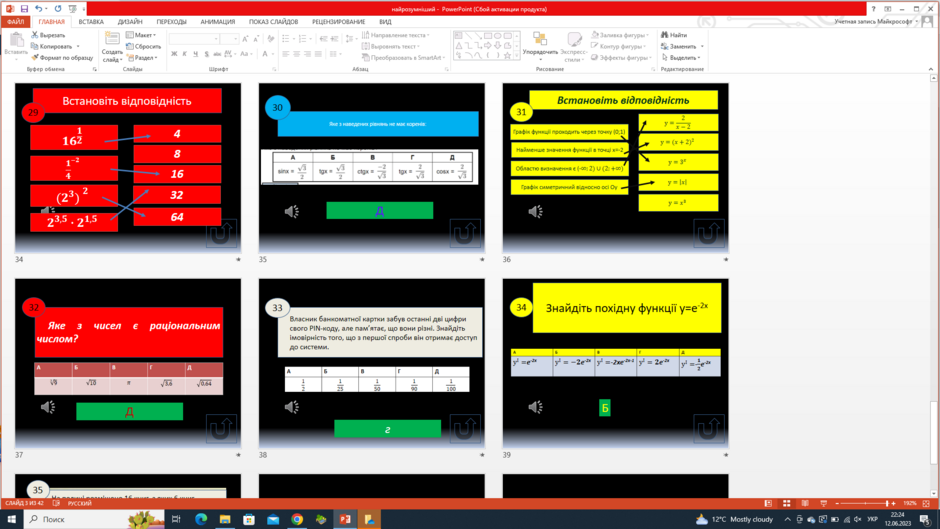Toggle underline Ч formatting
940x529 pixels.
pyautogui.click(x=195, y=54)
